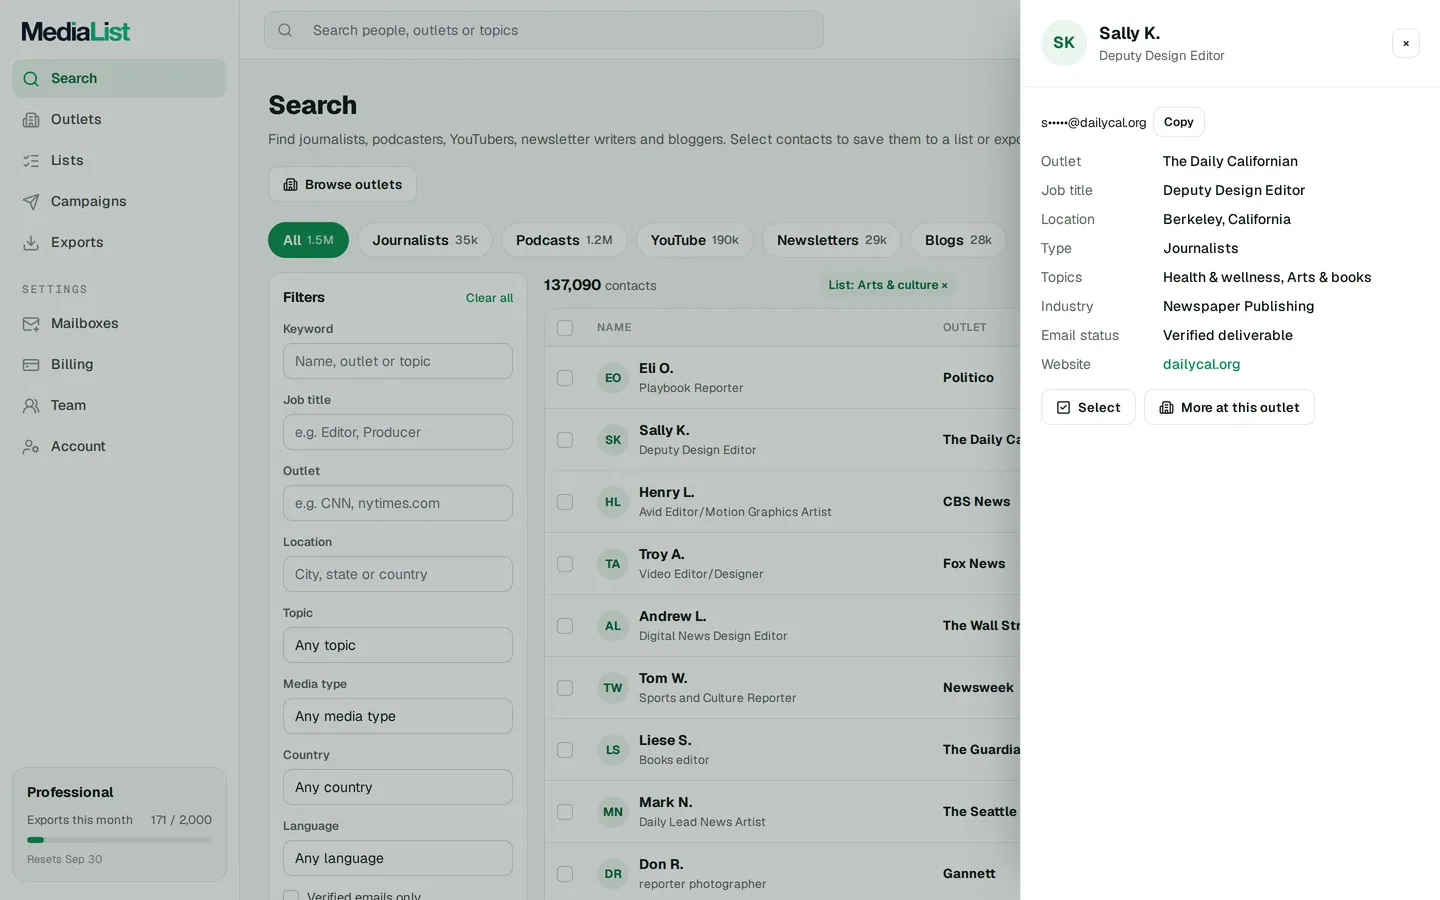Open Exports in the sidebar
Screen dimensions: 1440x900
point(119,242)
